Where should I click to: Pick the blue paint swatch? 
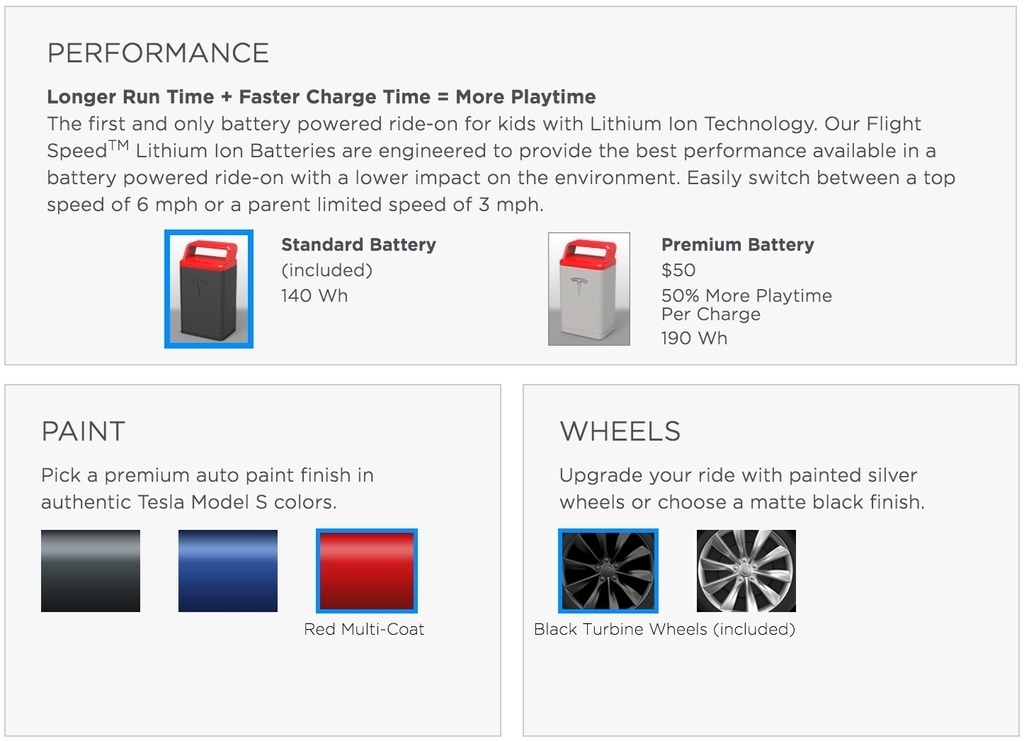pyautogui.click(x=228, y=571)
